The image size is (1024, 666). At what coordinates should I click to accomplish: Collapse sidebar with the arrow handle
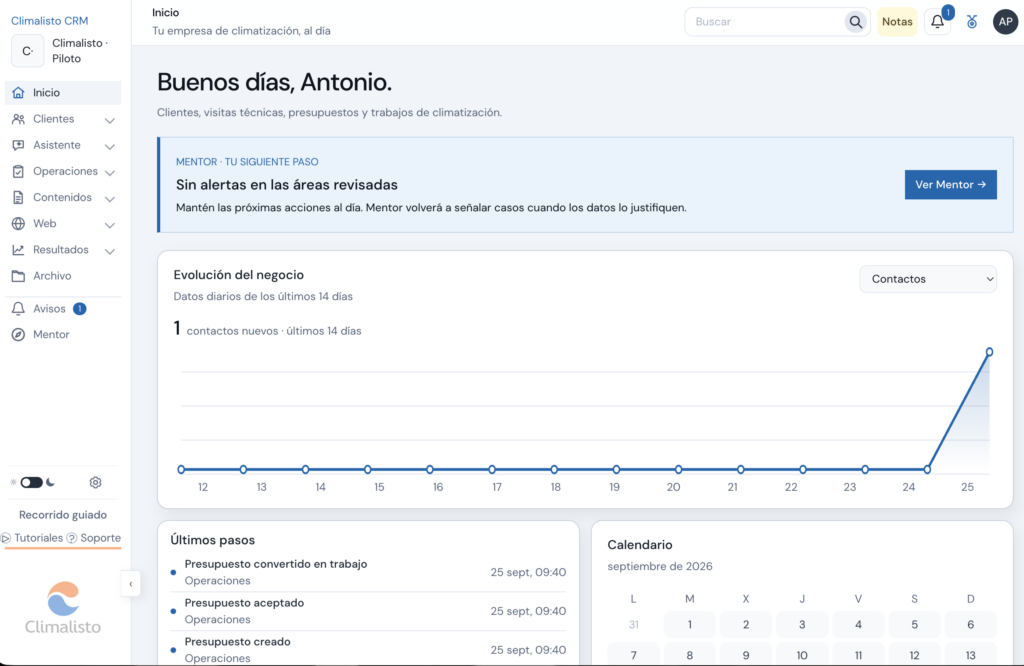pyautogui.click(x=131, y=584)
